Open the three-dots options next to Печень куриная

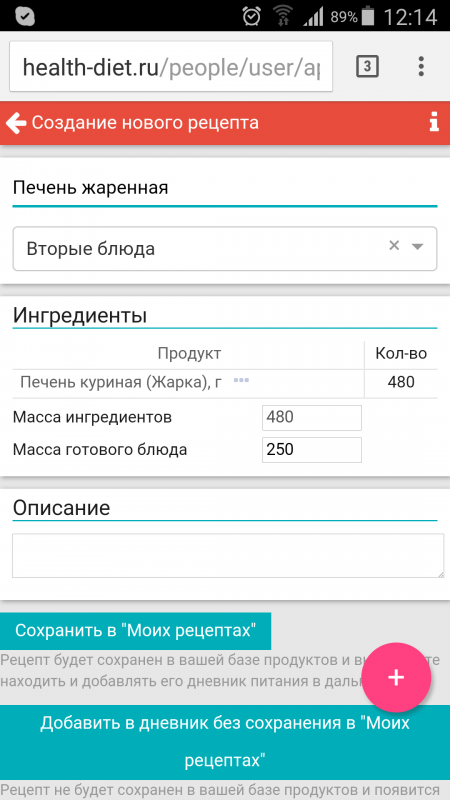pyautogui.click(x=241, y=380)
